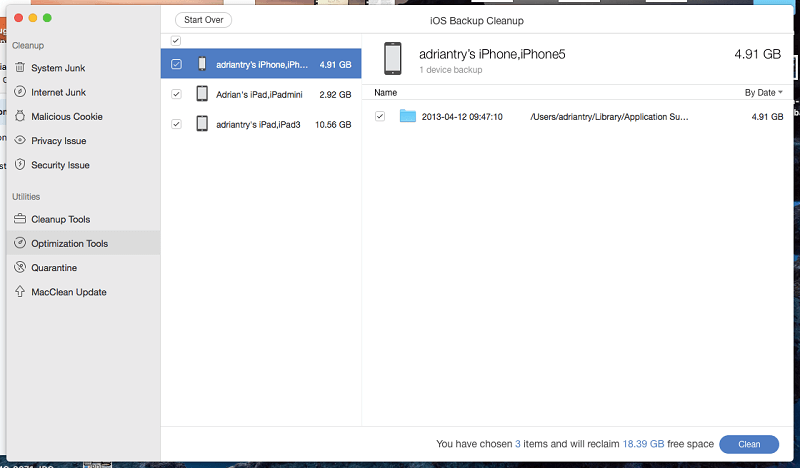The height and width of the screenshot is (468, 800).
Task: Open Malicious Cookie section
Action: click(x=83, y=116)
